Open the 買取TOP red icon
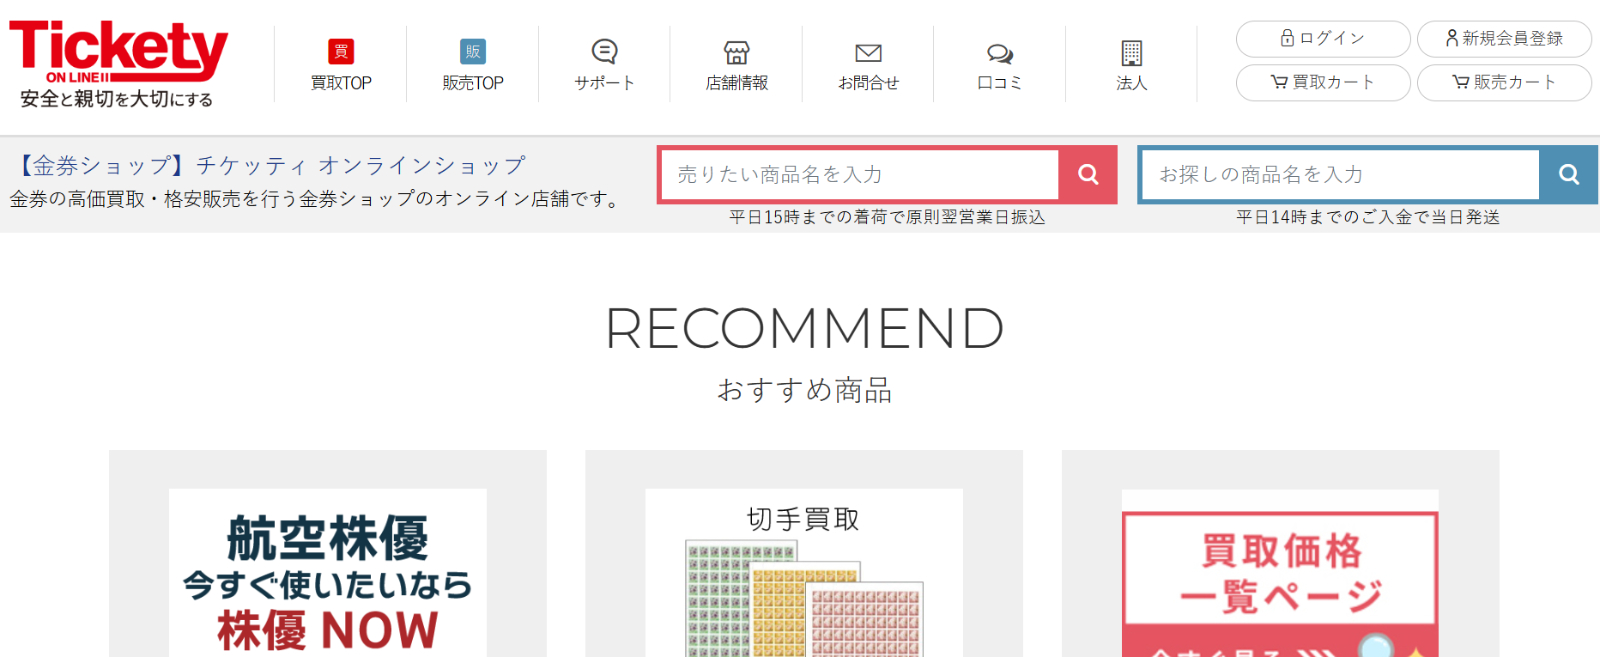1600x657 pixels. click(x=341, y=52)
